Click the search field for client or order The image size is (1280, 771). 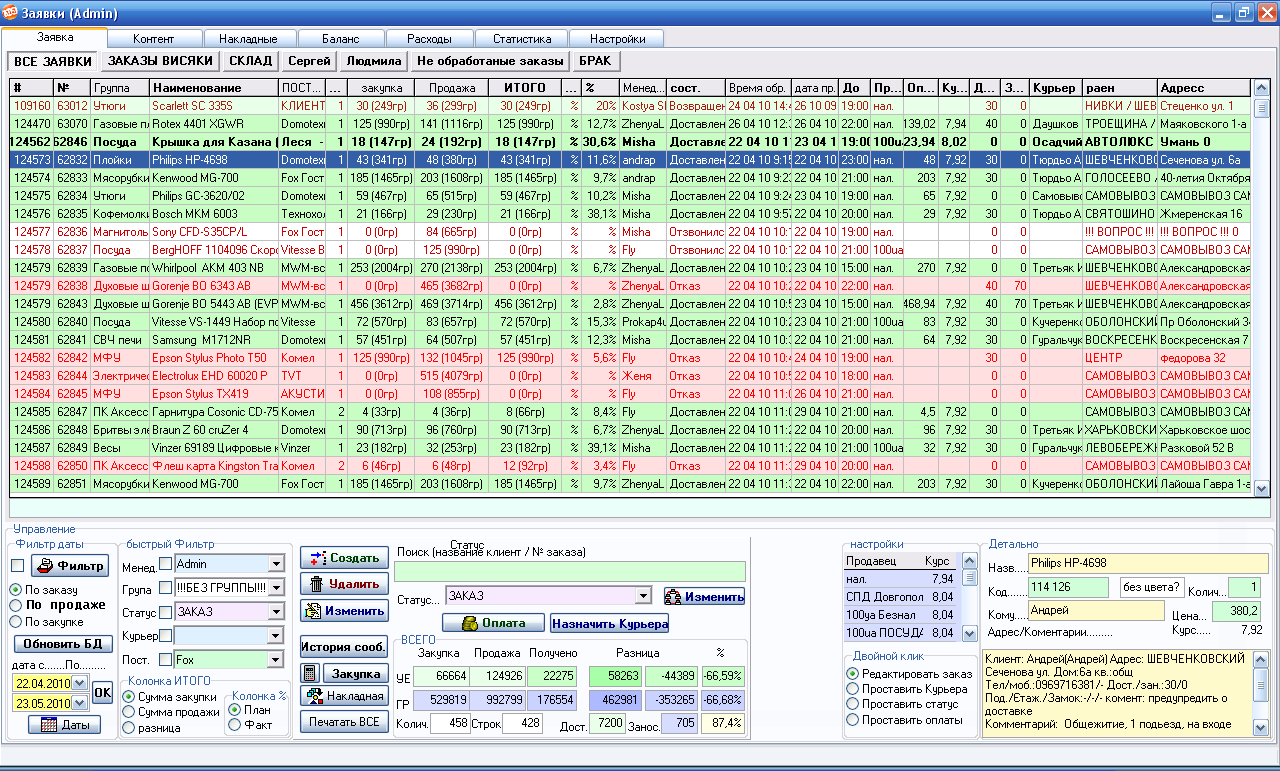(x=569, y=572)
